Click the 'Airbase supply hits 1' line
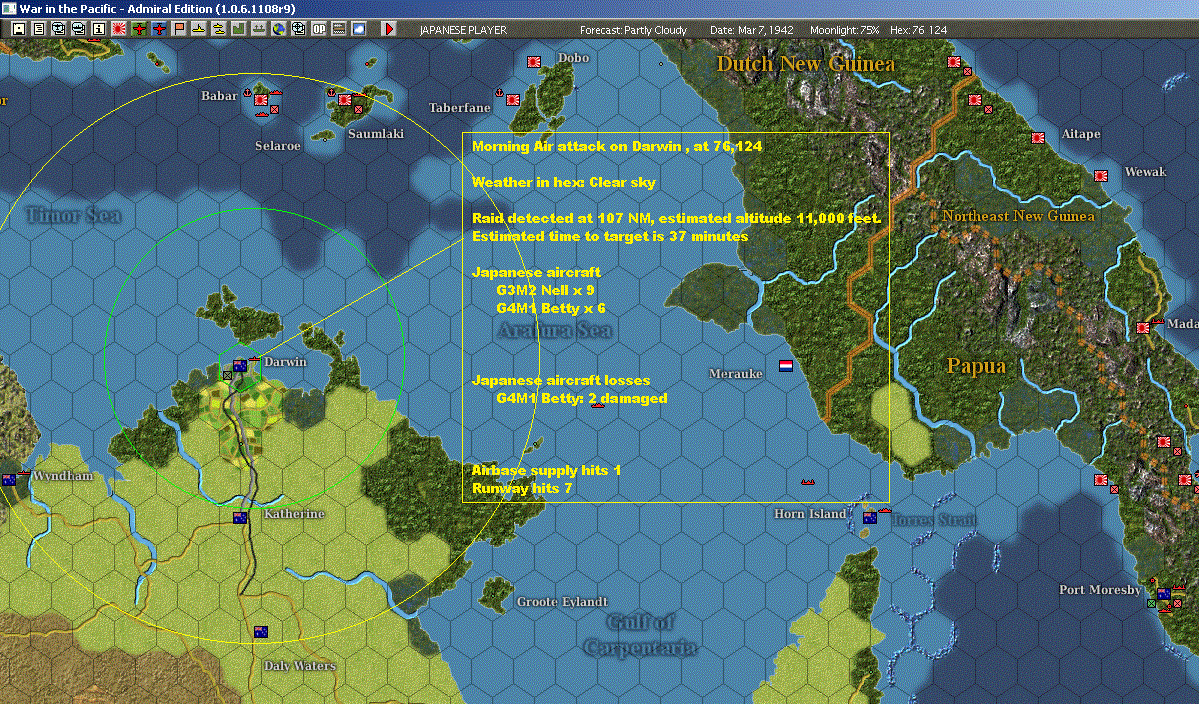Viewport: 1199px width, 704px height. point(547,470)
